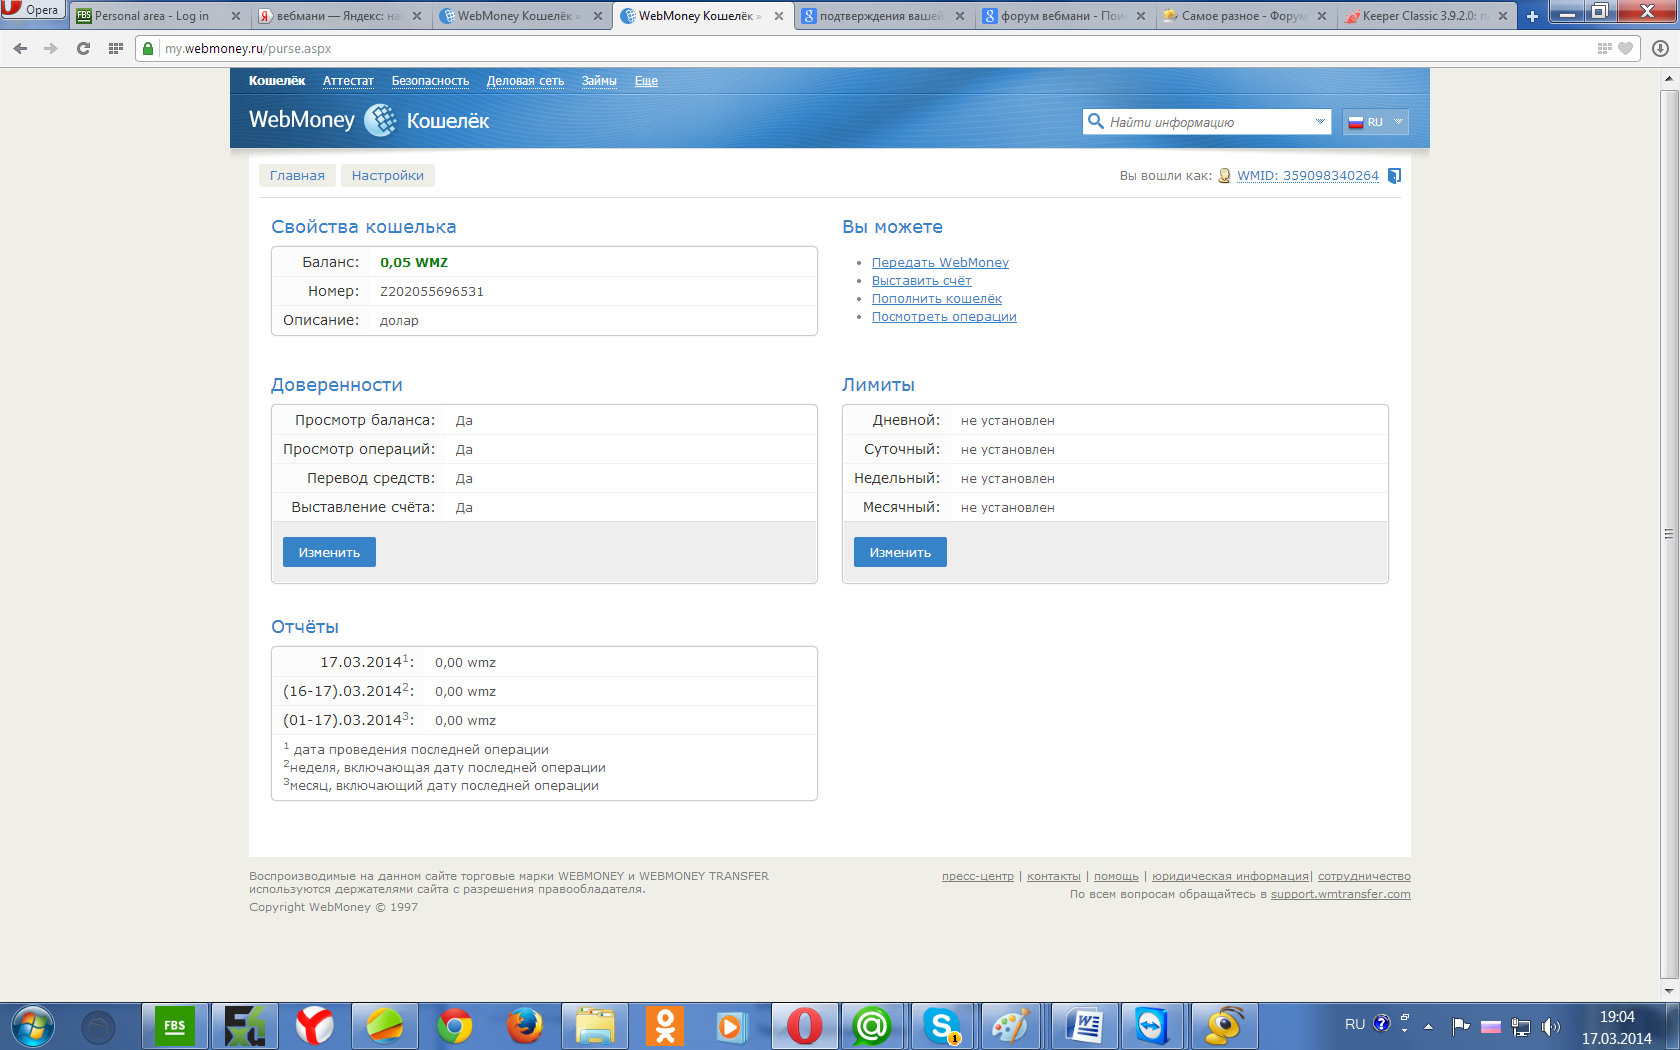Image resolution: width=1680 pixels, height=1050 pixels.
Task: Click the magnifier icon in search box
Action: click(1096, 121)
